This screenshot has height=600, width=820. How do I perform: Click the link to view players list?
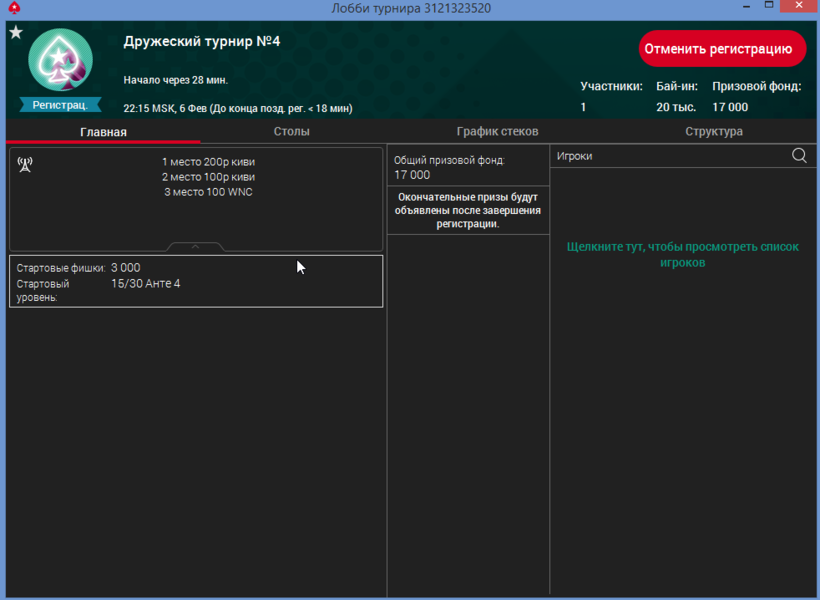pos(682,254)
